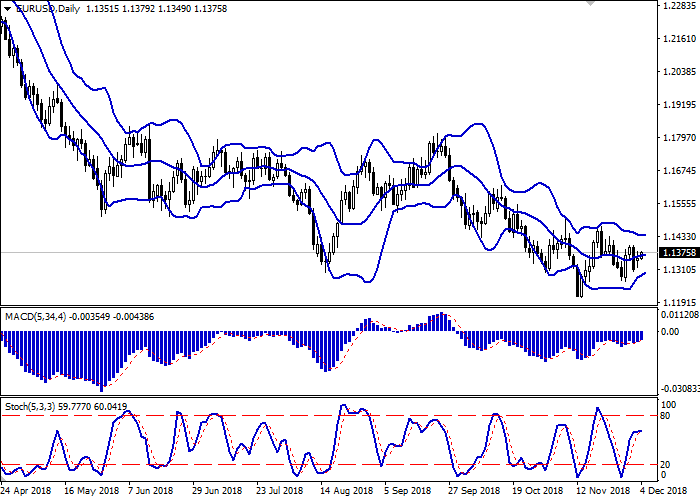Image resolution: width=700 pixels, height=500 pixels.
Task: Select the Stochastic level 80 label
Action: (665, 416)
